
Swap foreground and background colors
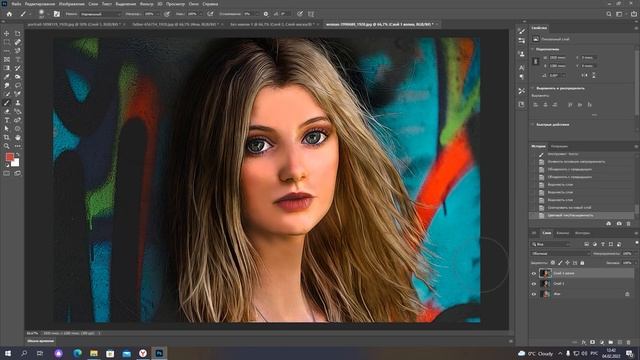click(18, 155)
